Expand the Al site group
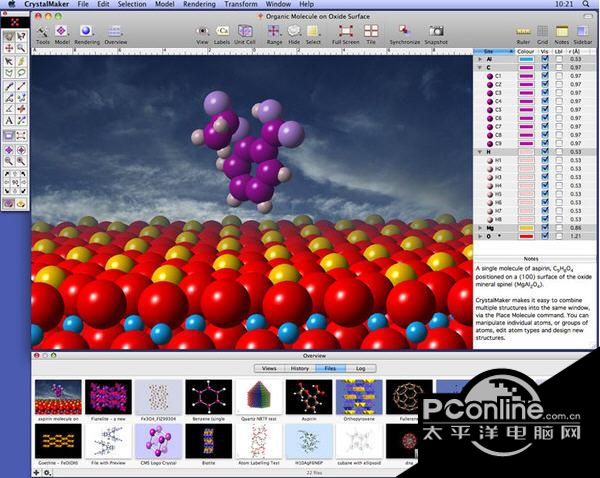The image size is (600, 478). [x=478, y=59]
